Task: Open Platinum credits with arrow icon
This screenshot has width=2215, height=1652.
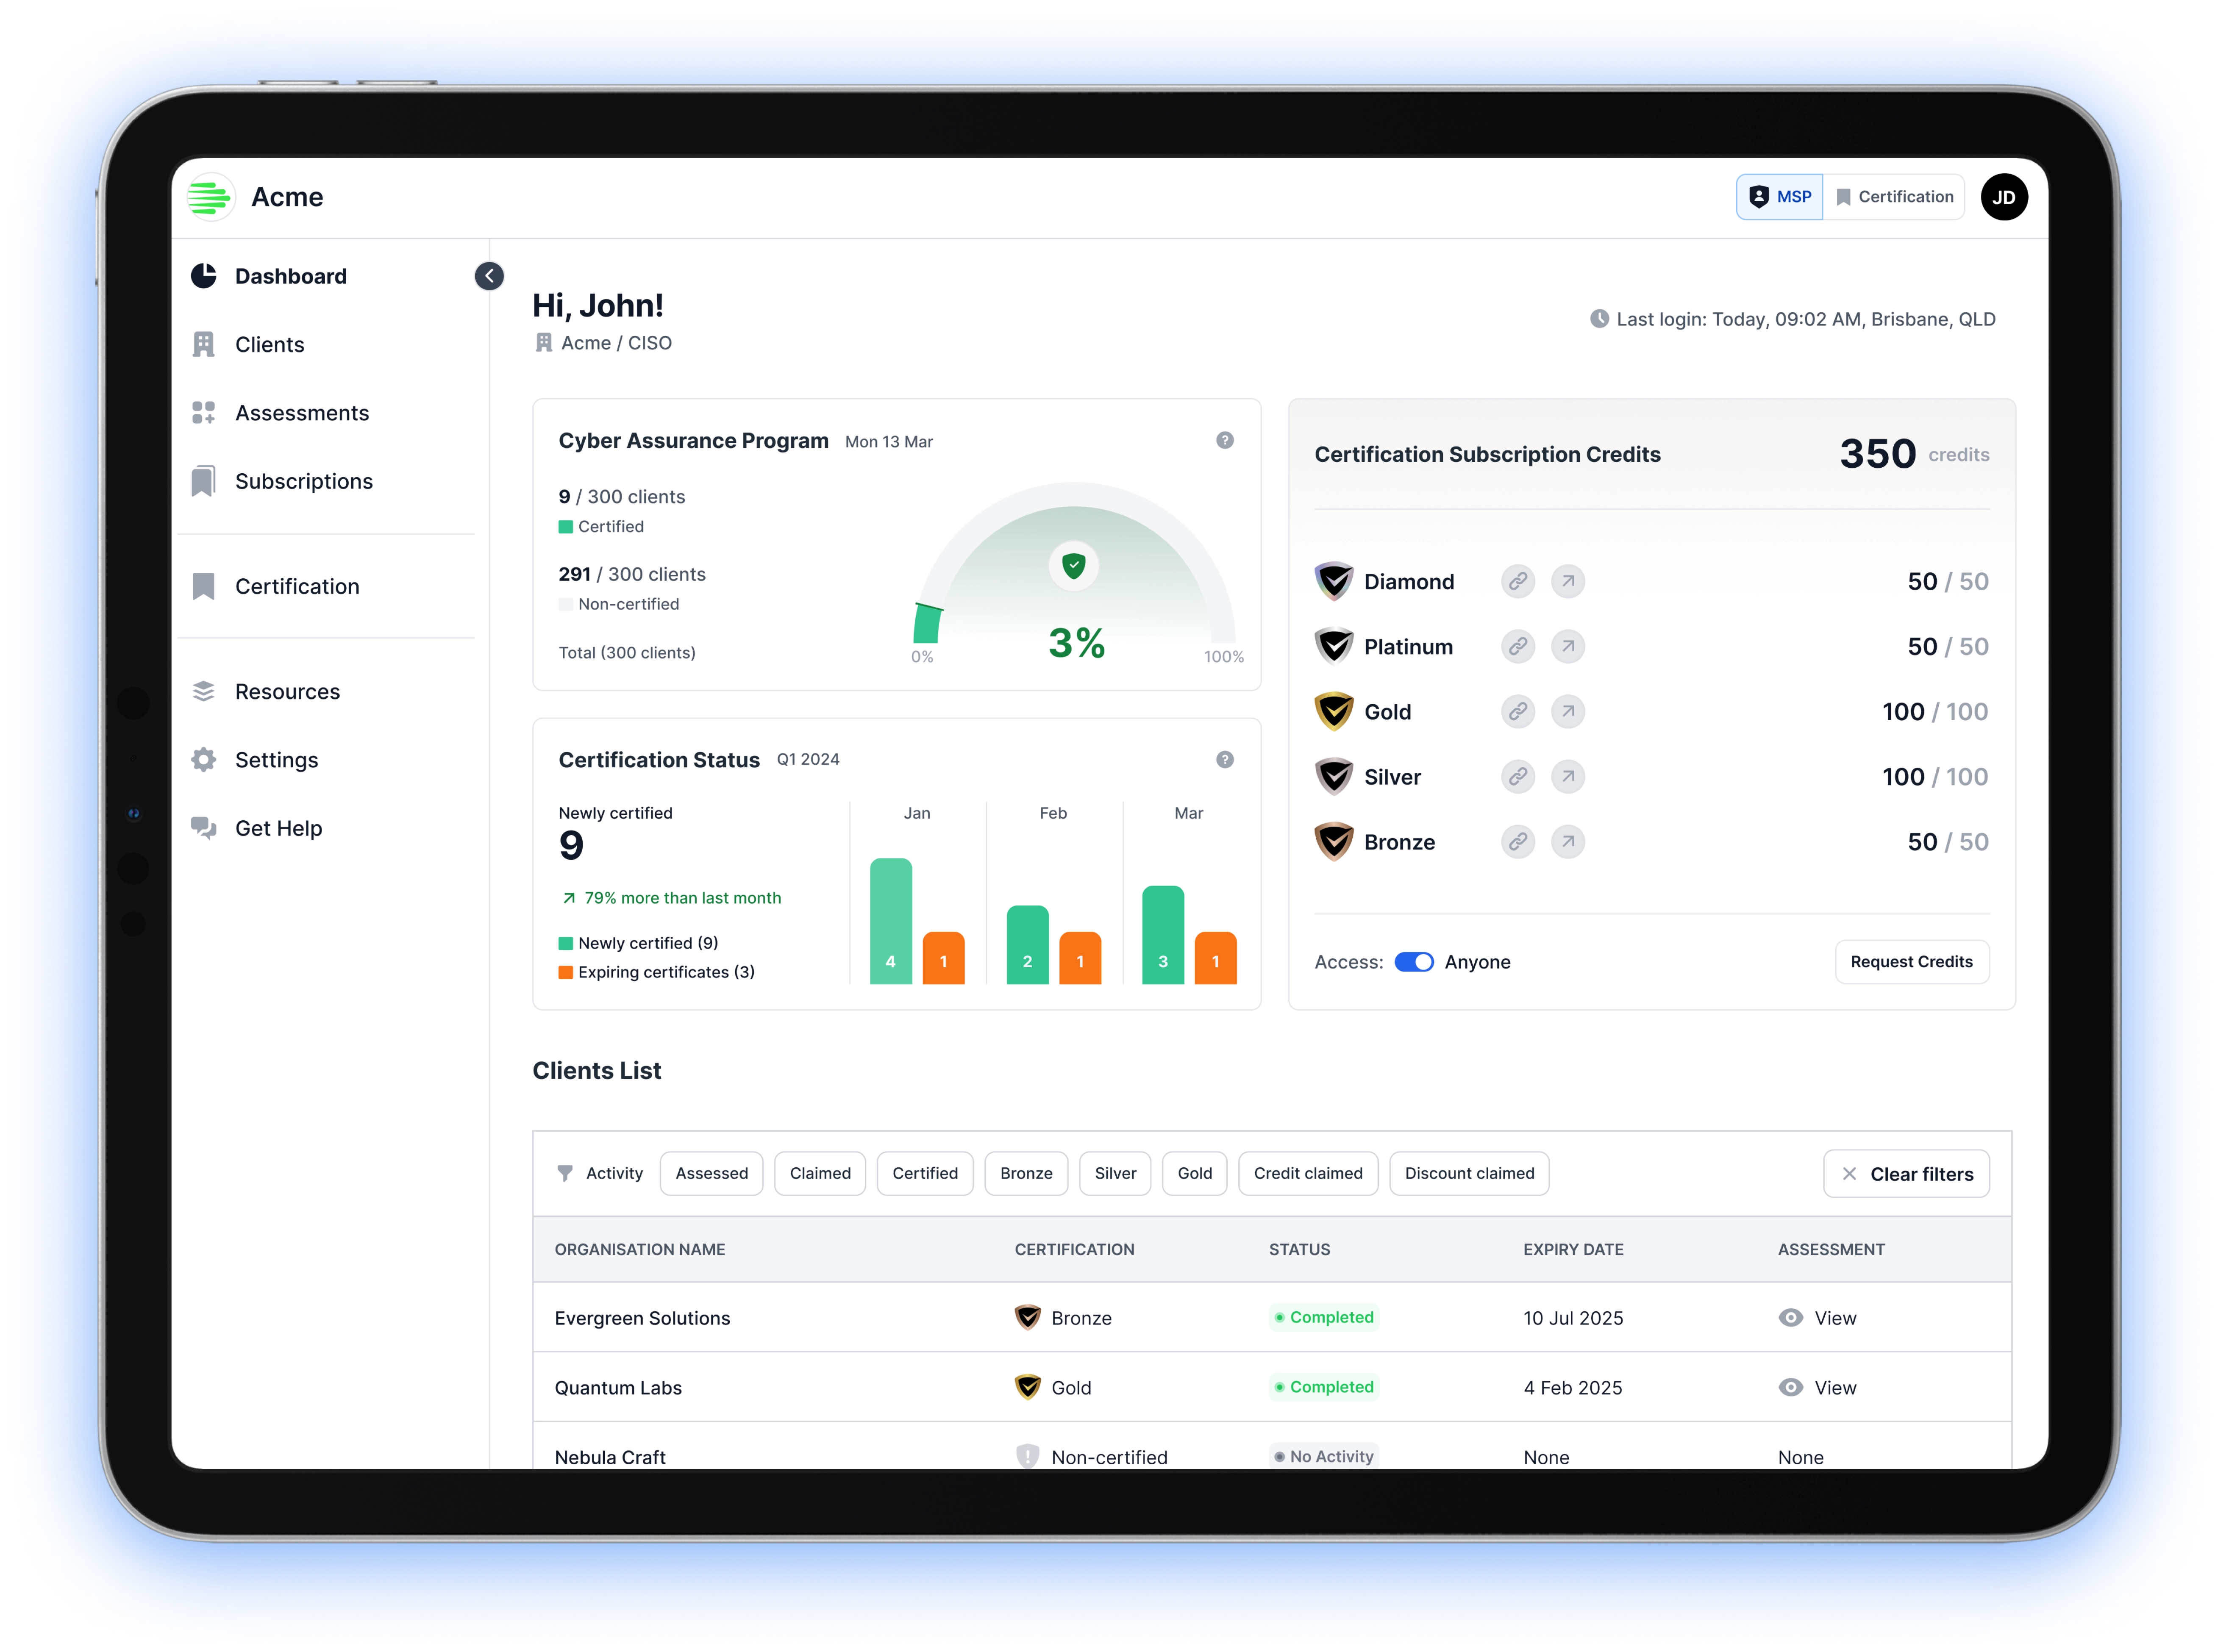Action: click(x=1567, y=647)
